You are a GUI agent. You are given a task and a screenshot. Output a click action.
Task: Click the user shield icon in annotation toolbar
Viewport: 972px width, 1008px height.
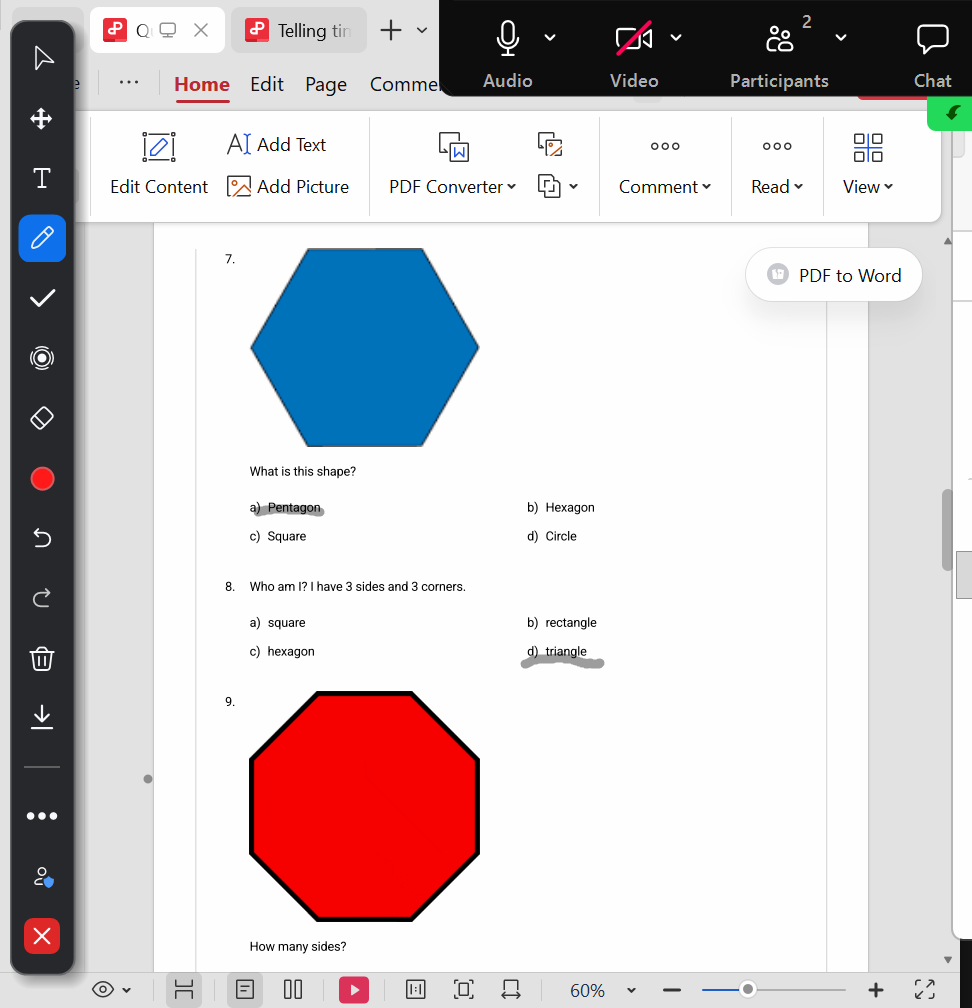point(42,877)
